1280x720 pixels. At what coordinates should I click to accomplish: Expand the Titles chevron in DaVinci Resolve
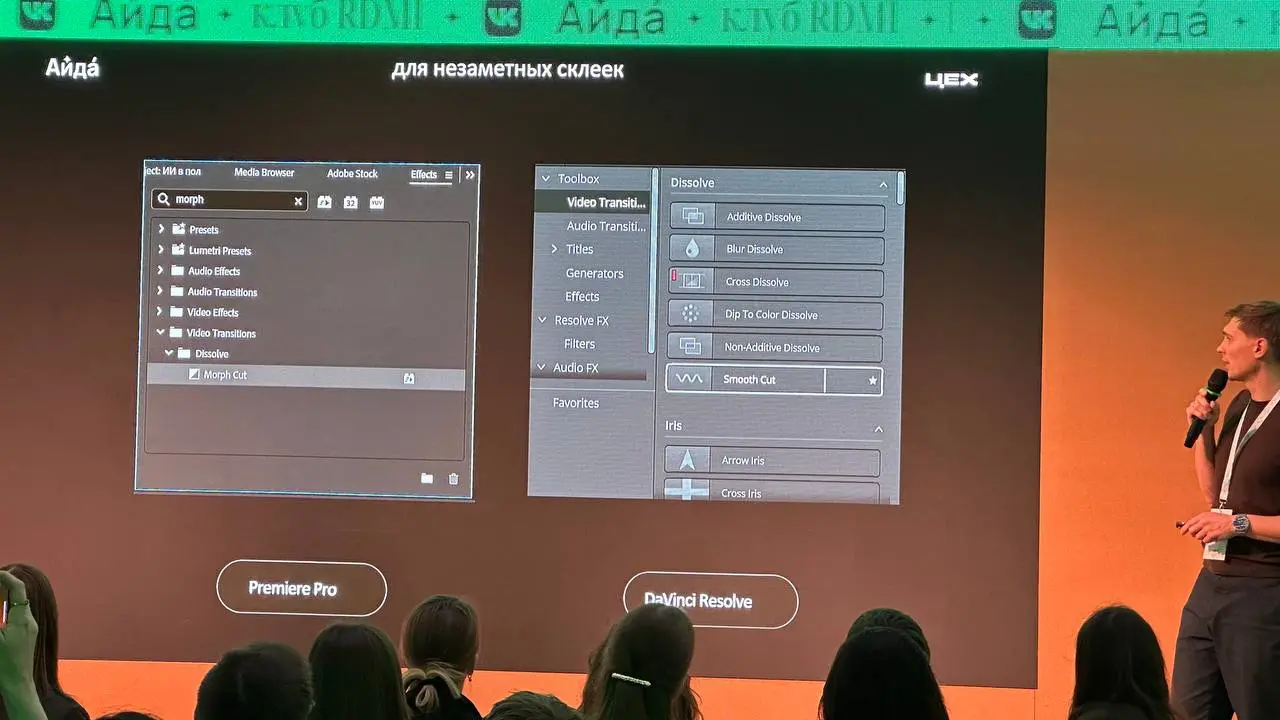[555, 249]
